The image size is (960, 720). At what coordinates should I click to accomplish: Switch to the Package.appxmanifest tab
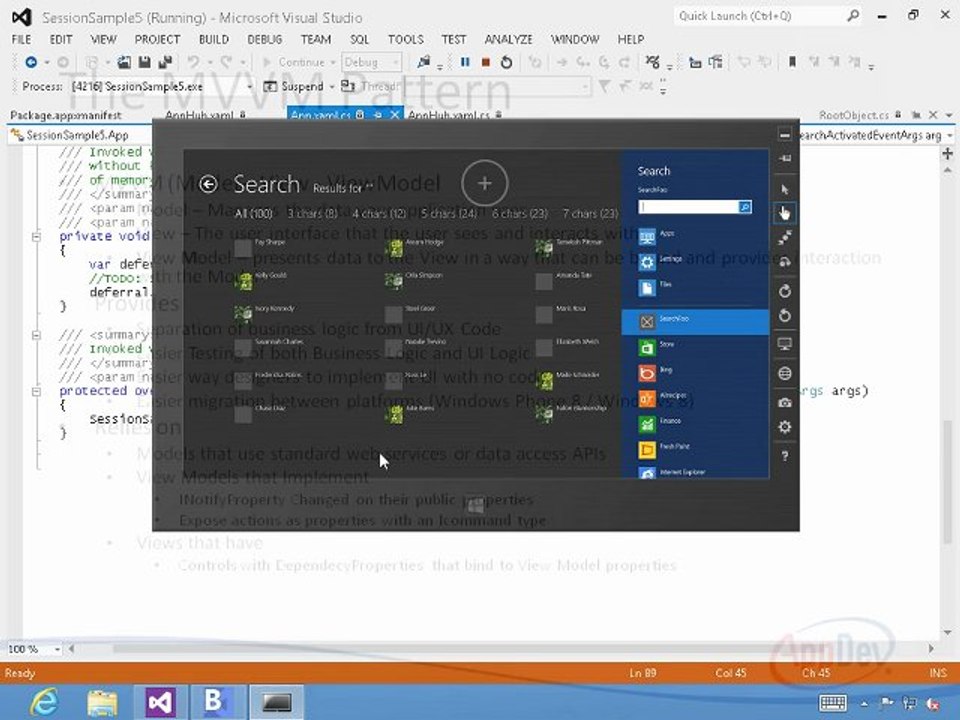click(x=66, y=115)
